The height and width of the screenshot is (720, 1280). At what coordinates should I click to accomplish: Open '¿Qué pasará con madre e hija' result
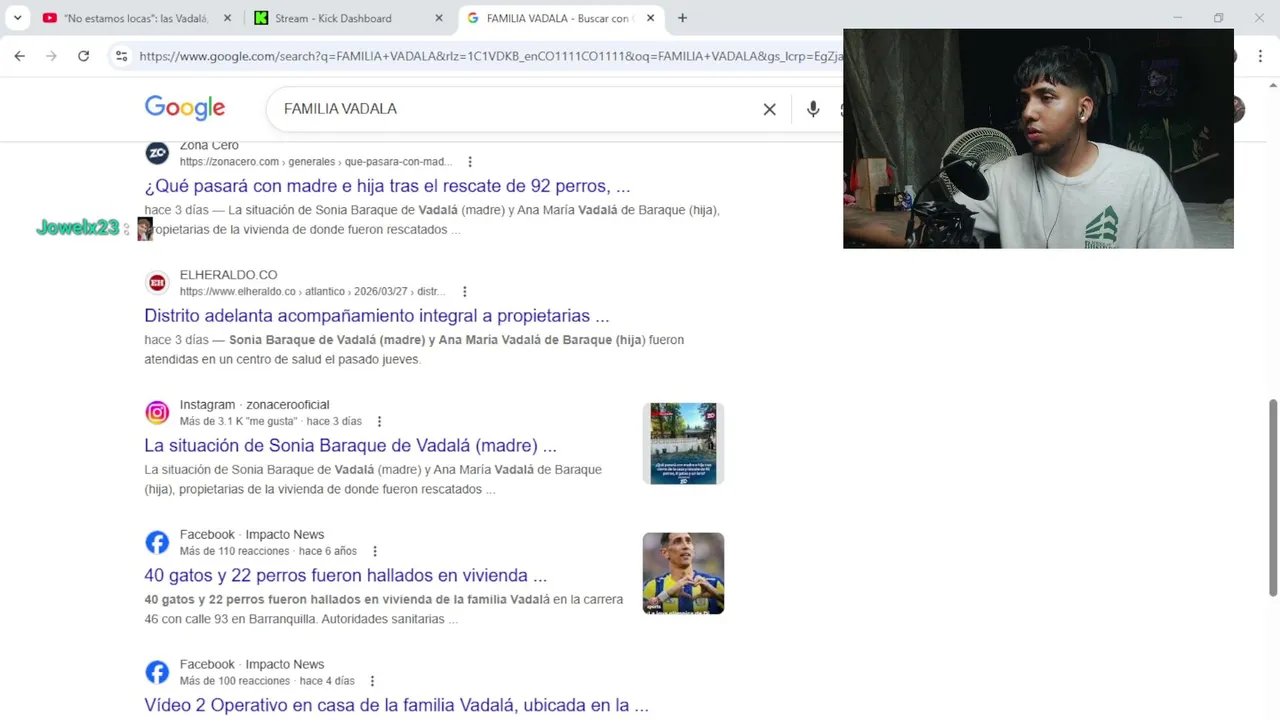pyautogui.click(x=387, y=186)
